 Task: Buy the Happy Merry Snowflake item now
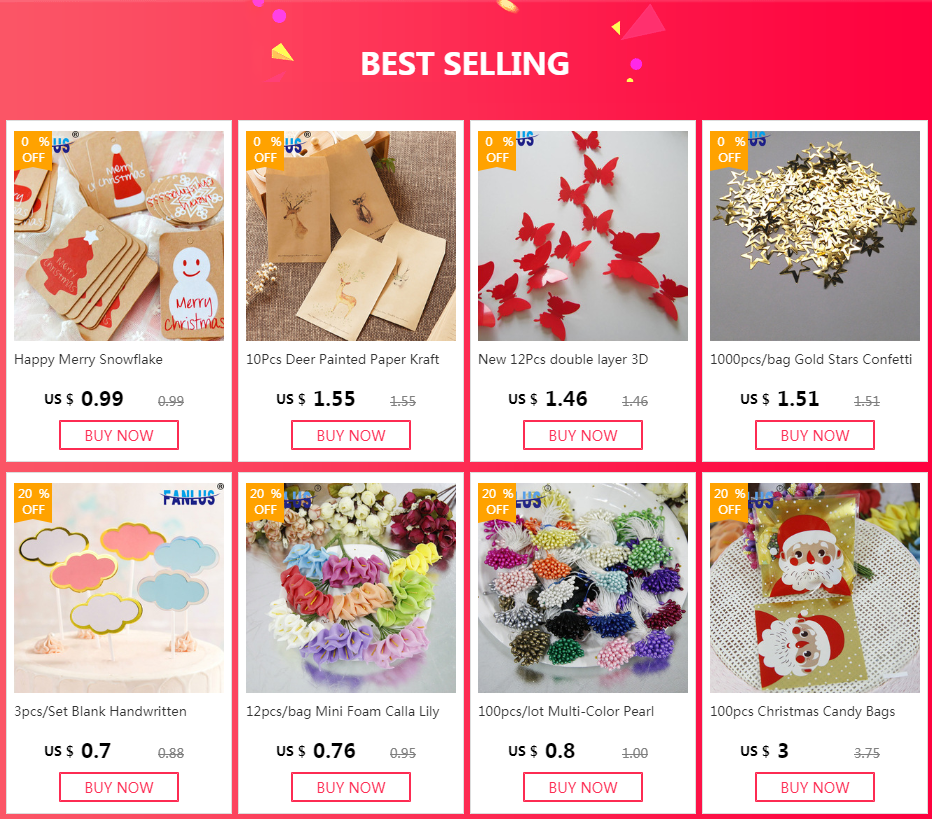pos(119,435)
